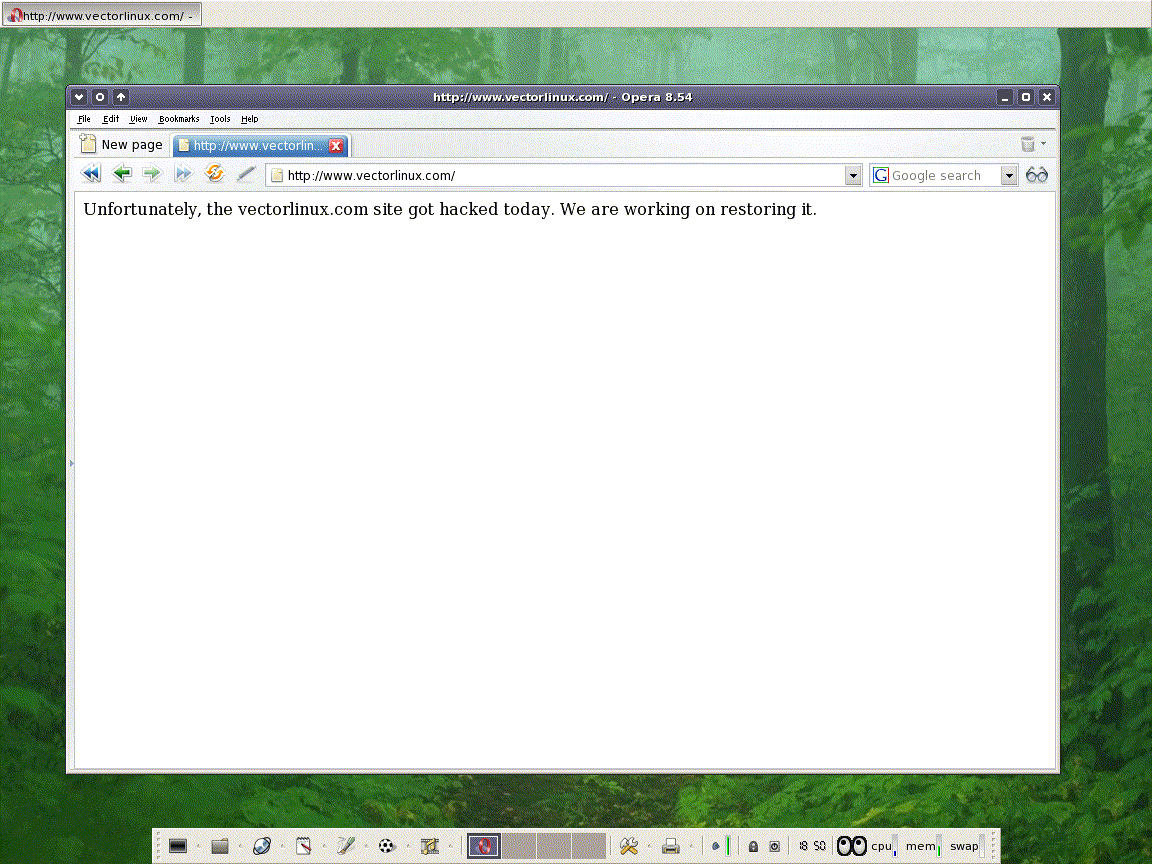
Task: Switch to the Opera workspace in pager
Action: tap(484, 846)
